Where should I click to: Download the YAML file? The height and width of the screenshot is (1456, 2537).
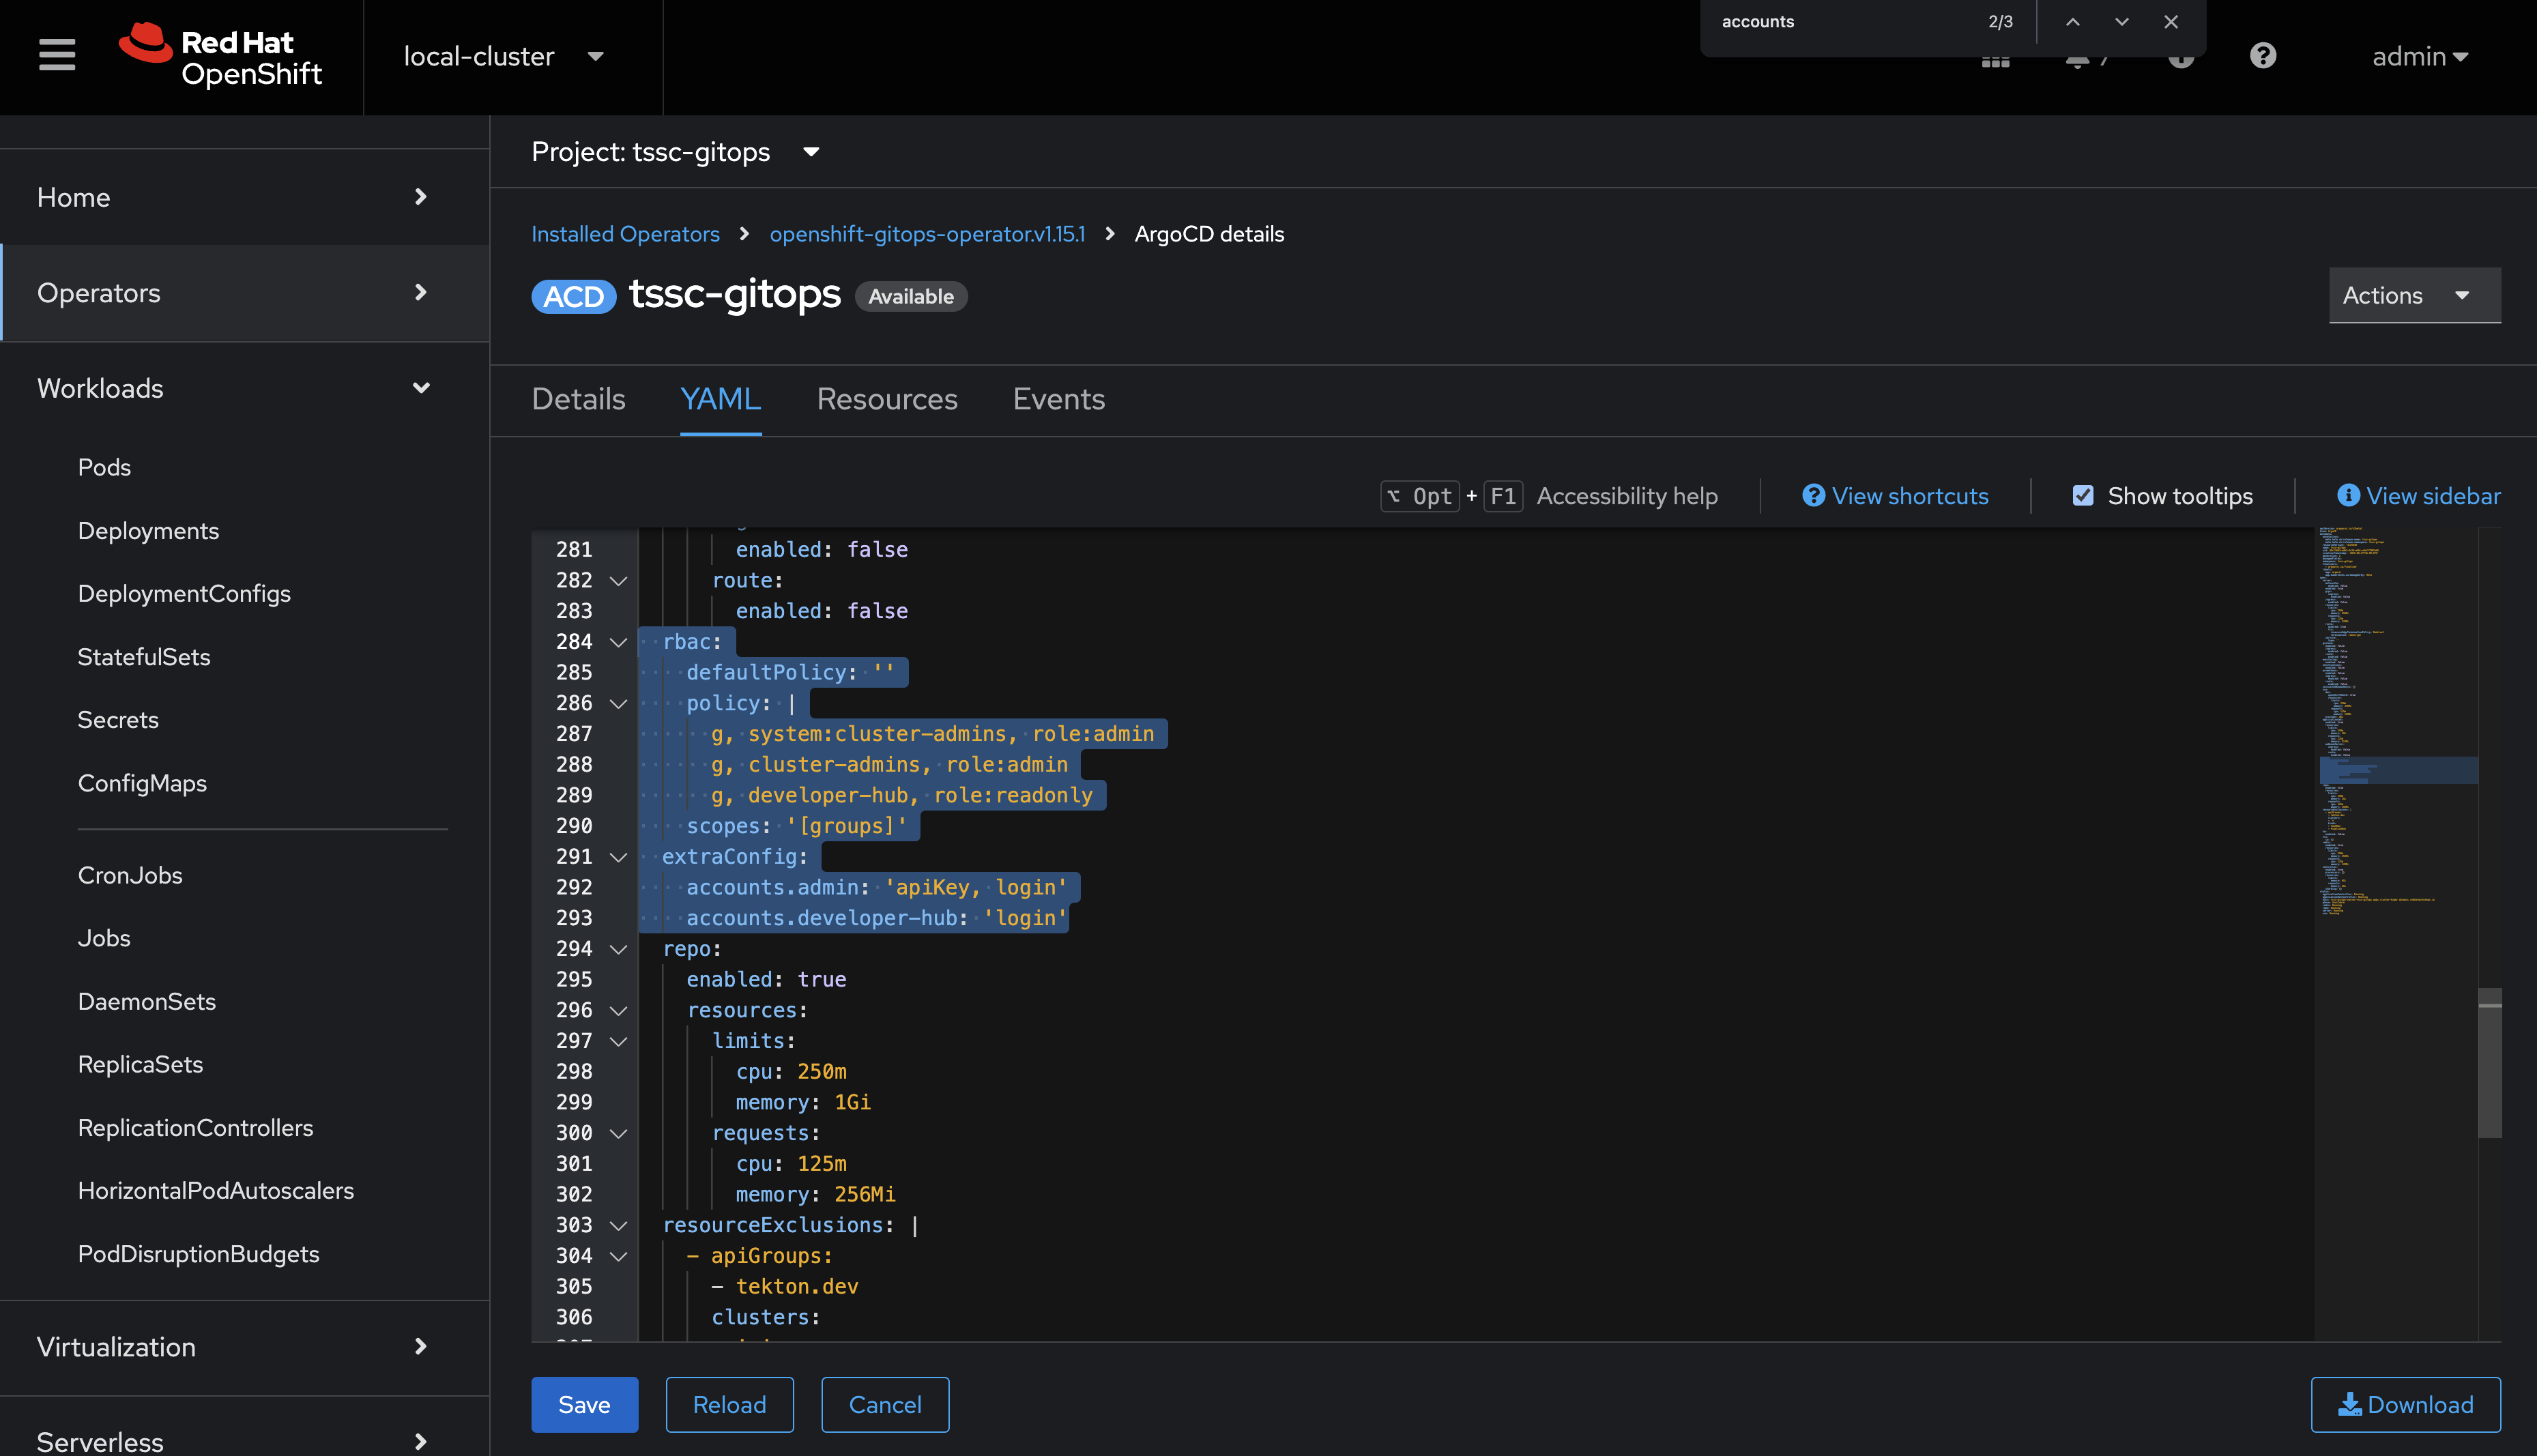2405,1405
